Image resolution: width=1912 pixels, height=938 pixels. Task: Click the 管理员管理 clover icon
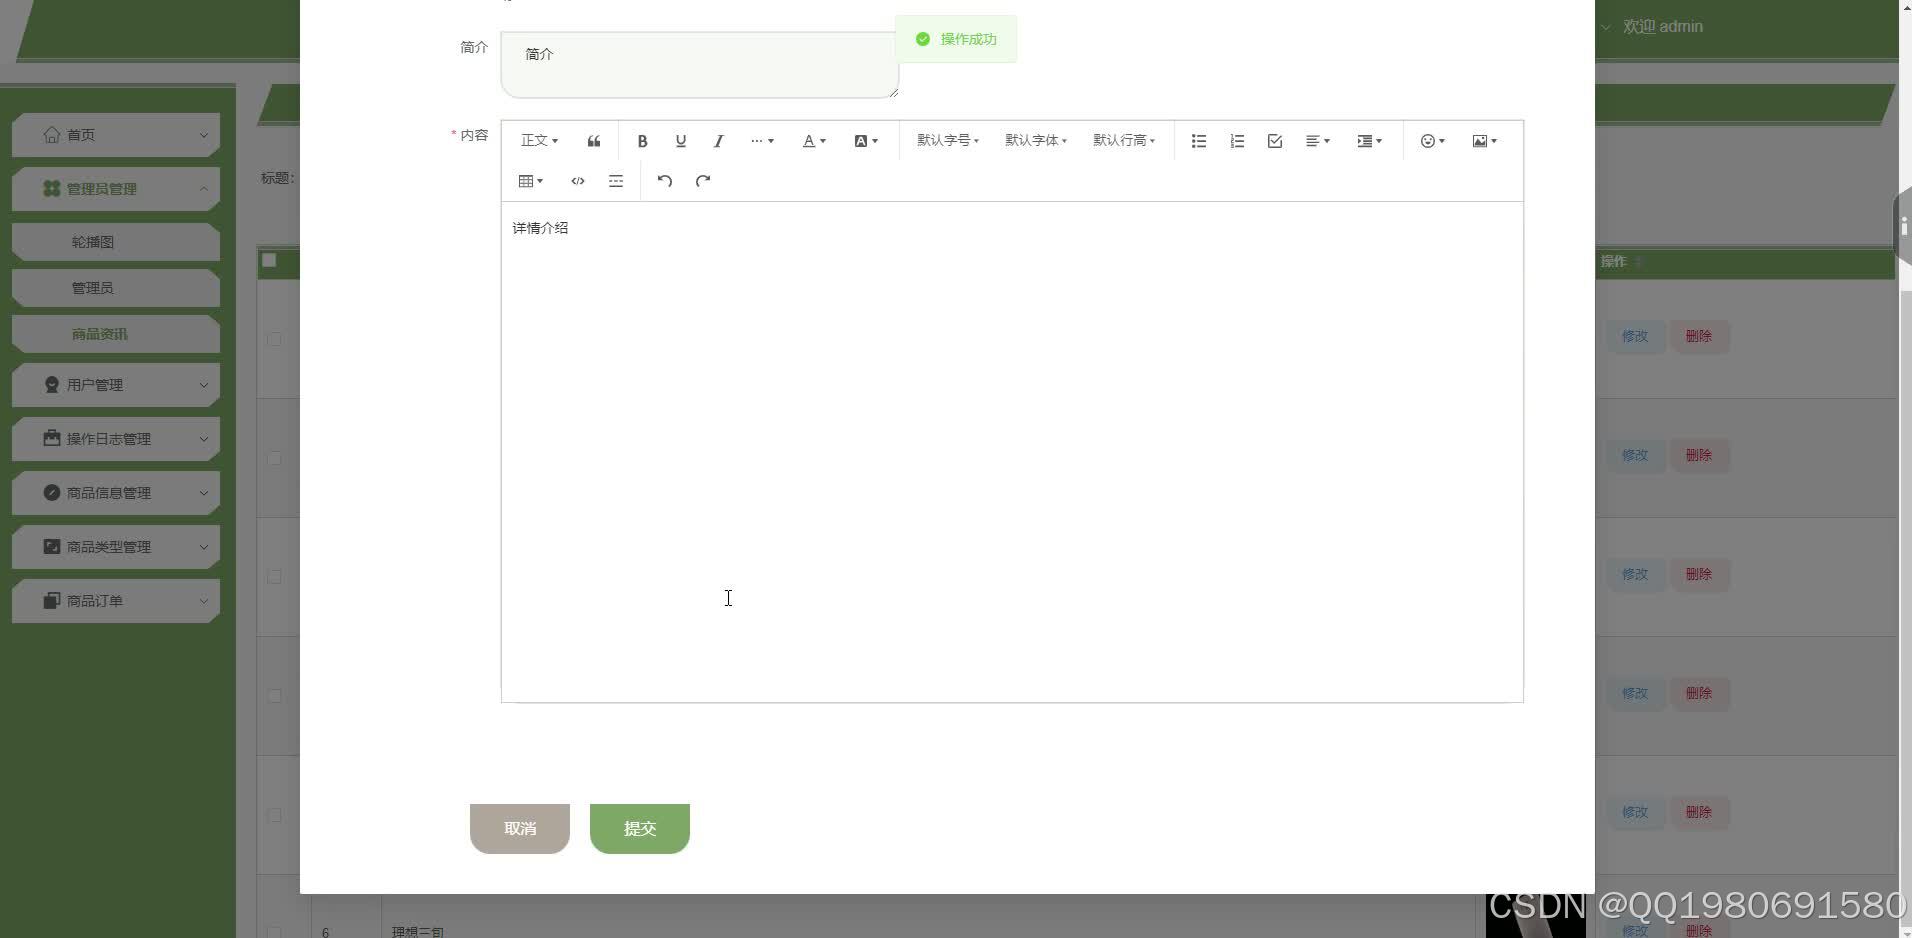[x=52, y=188]
